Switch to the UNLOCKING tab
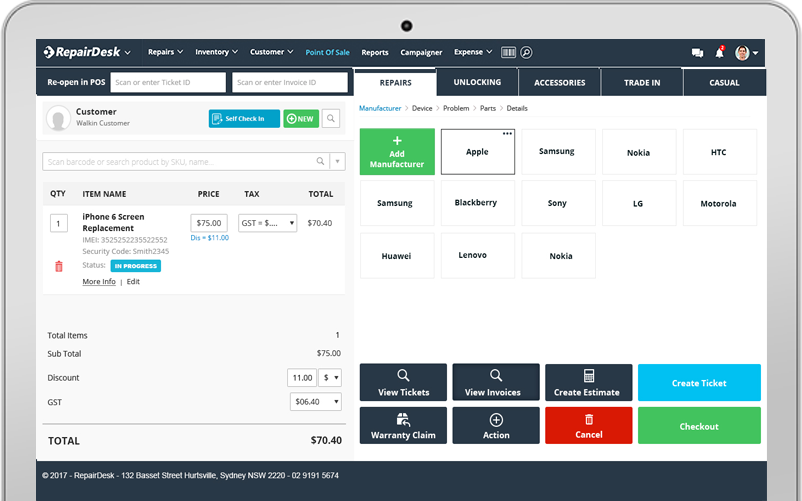Screen dimensions: 802x501 point(477,82)
